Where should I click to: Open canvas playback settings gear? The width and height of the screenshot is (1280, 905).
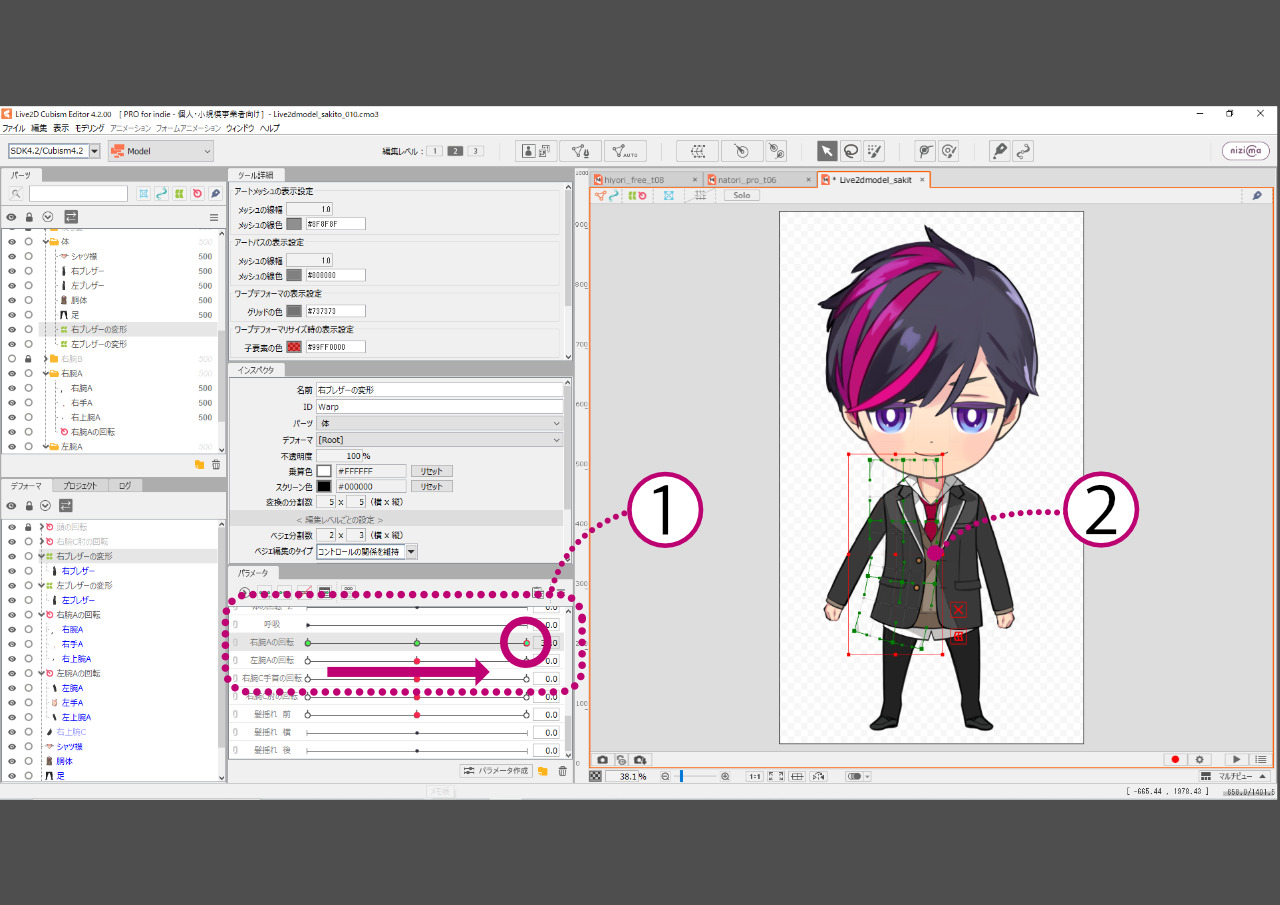pyautogui.click(x=1199, y=760)
